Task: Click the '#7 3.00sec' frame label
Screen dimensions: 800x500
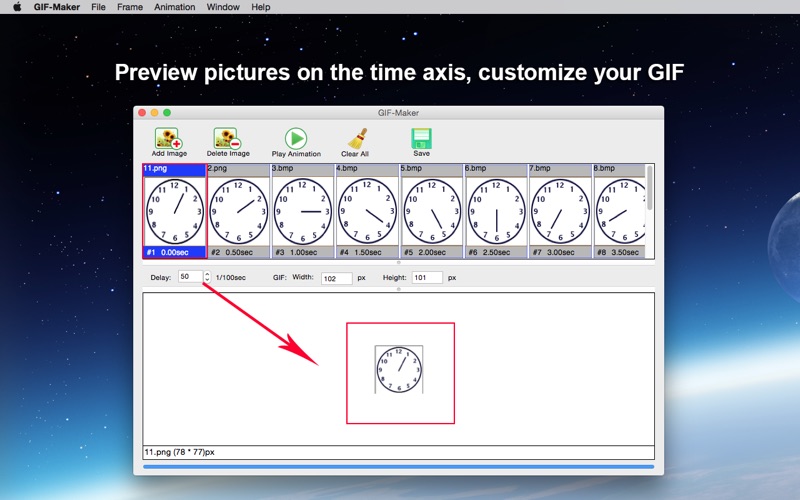Action: (553, 252)
